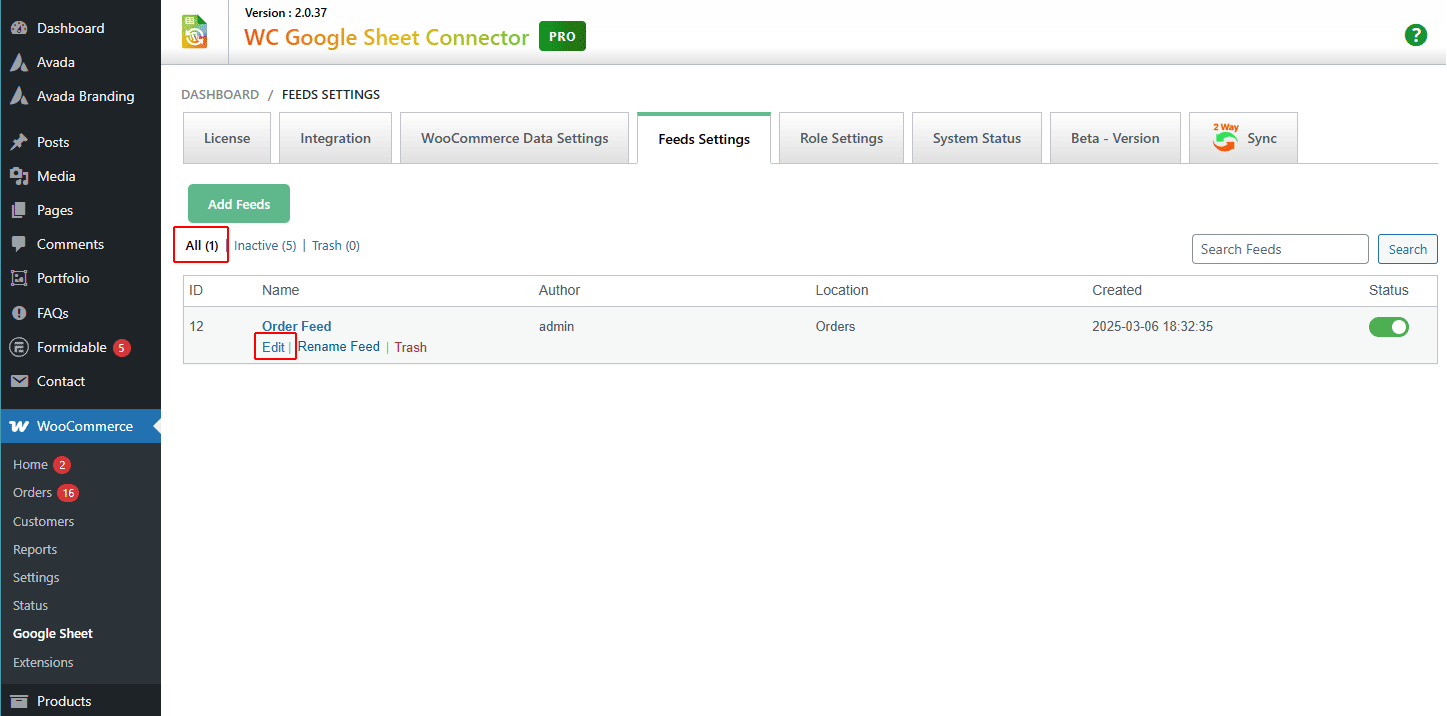Click the FAQs sidebar icon
1447x716 pixels.
point(18,312)
